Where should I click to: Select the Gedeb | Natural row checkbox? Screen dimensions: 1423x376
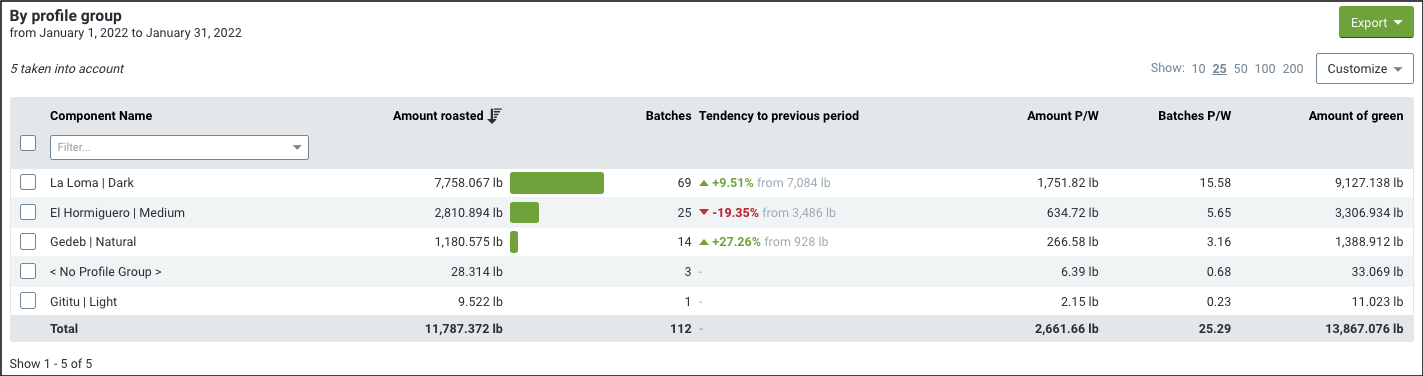point(29,242)
